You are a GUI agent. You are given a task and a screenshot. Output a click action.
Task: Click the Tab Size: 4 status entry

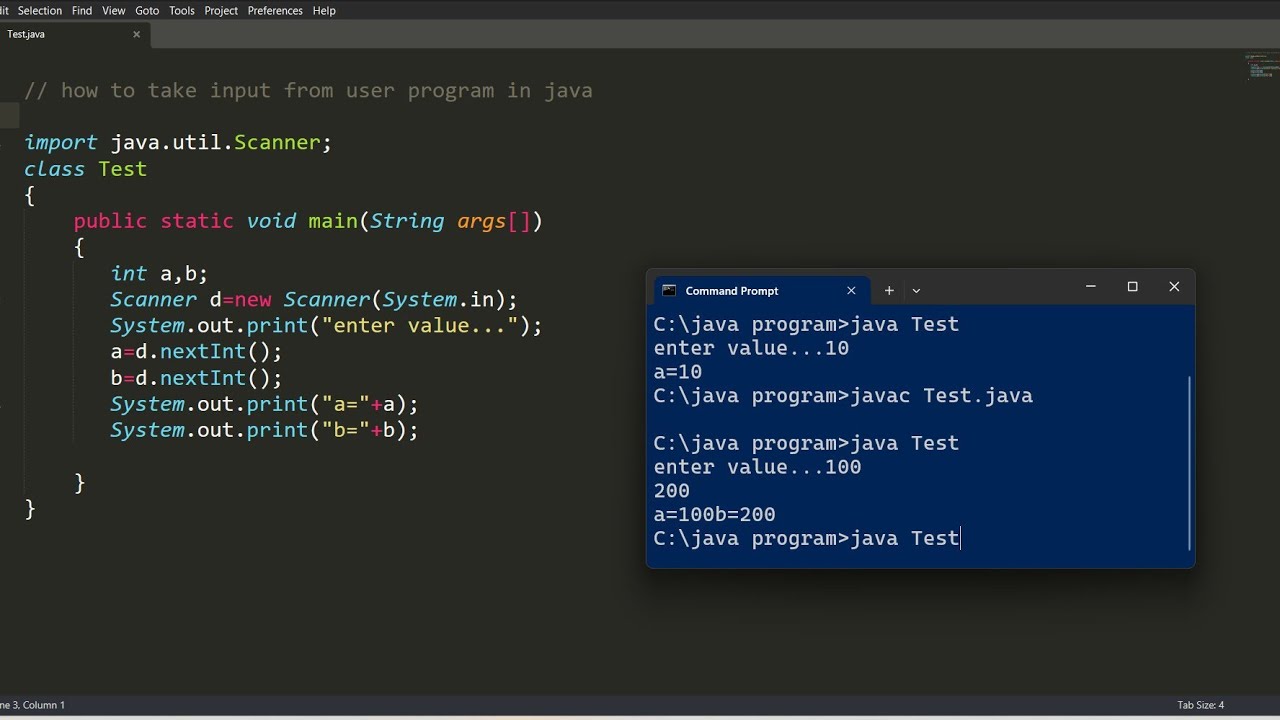point(1200,705)
